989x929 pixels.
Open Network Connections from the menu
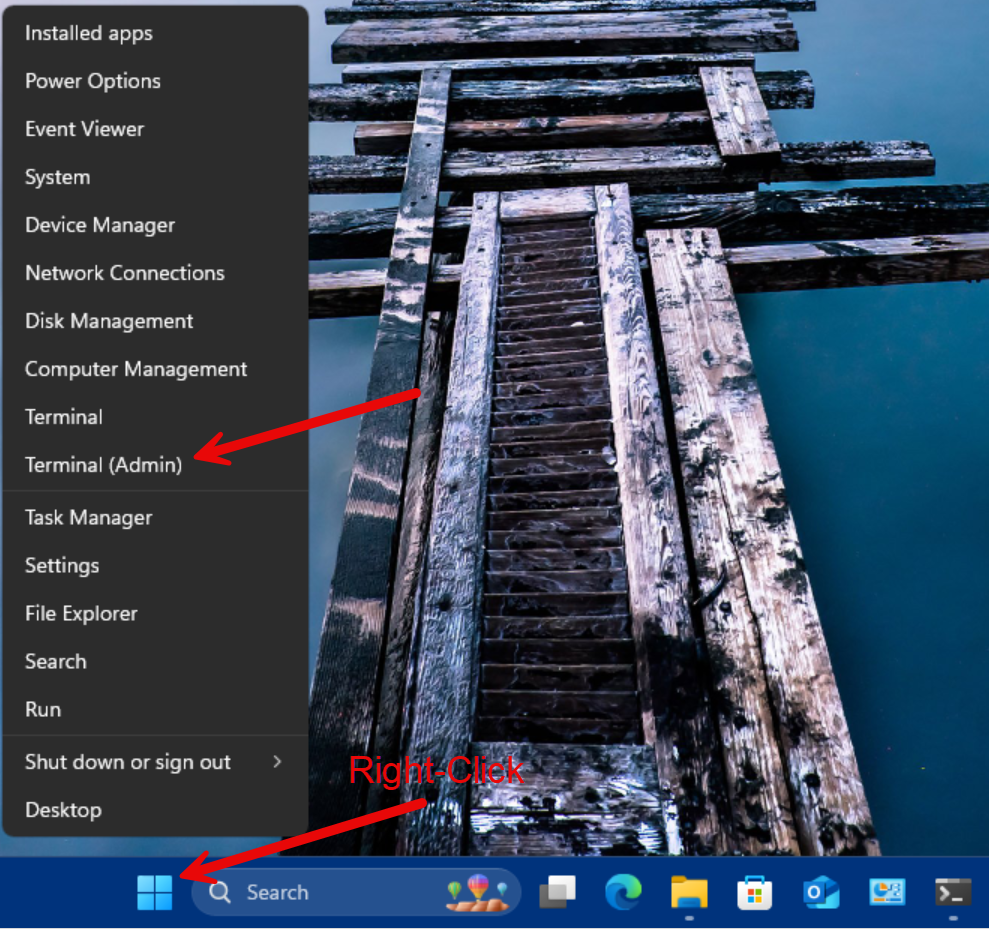125,273
